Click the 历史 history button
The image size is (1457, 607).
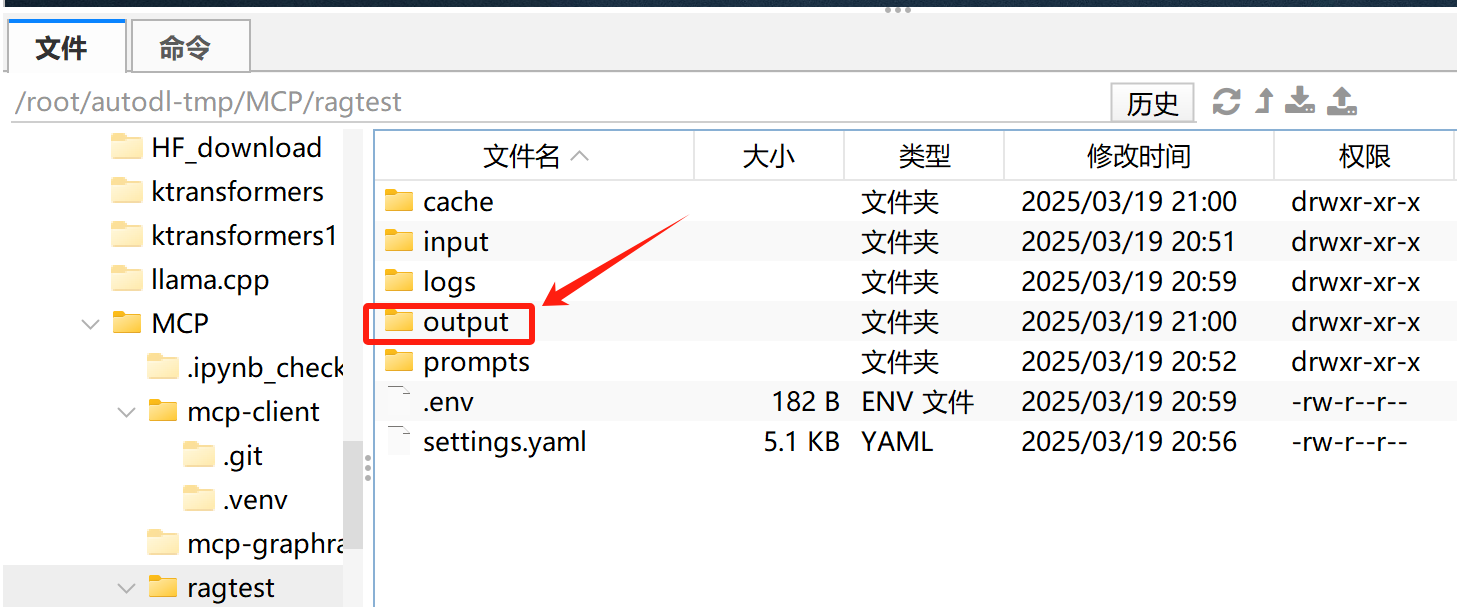tap(1152, 102)
